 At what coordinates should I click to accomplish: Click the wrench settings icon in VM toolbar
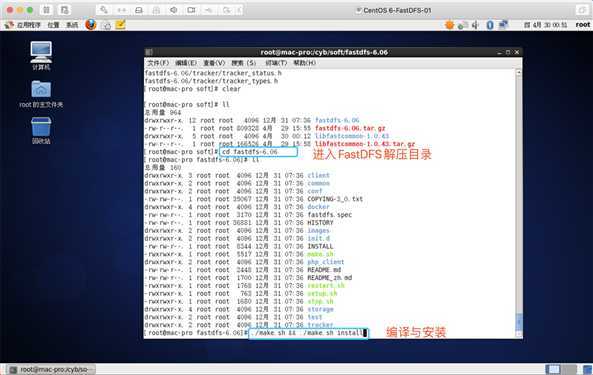click(x=104, y=10)
